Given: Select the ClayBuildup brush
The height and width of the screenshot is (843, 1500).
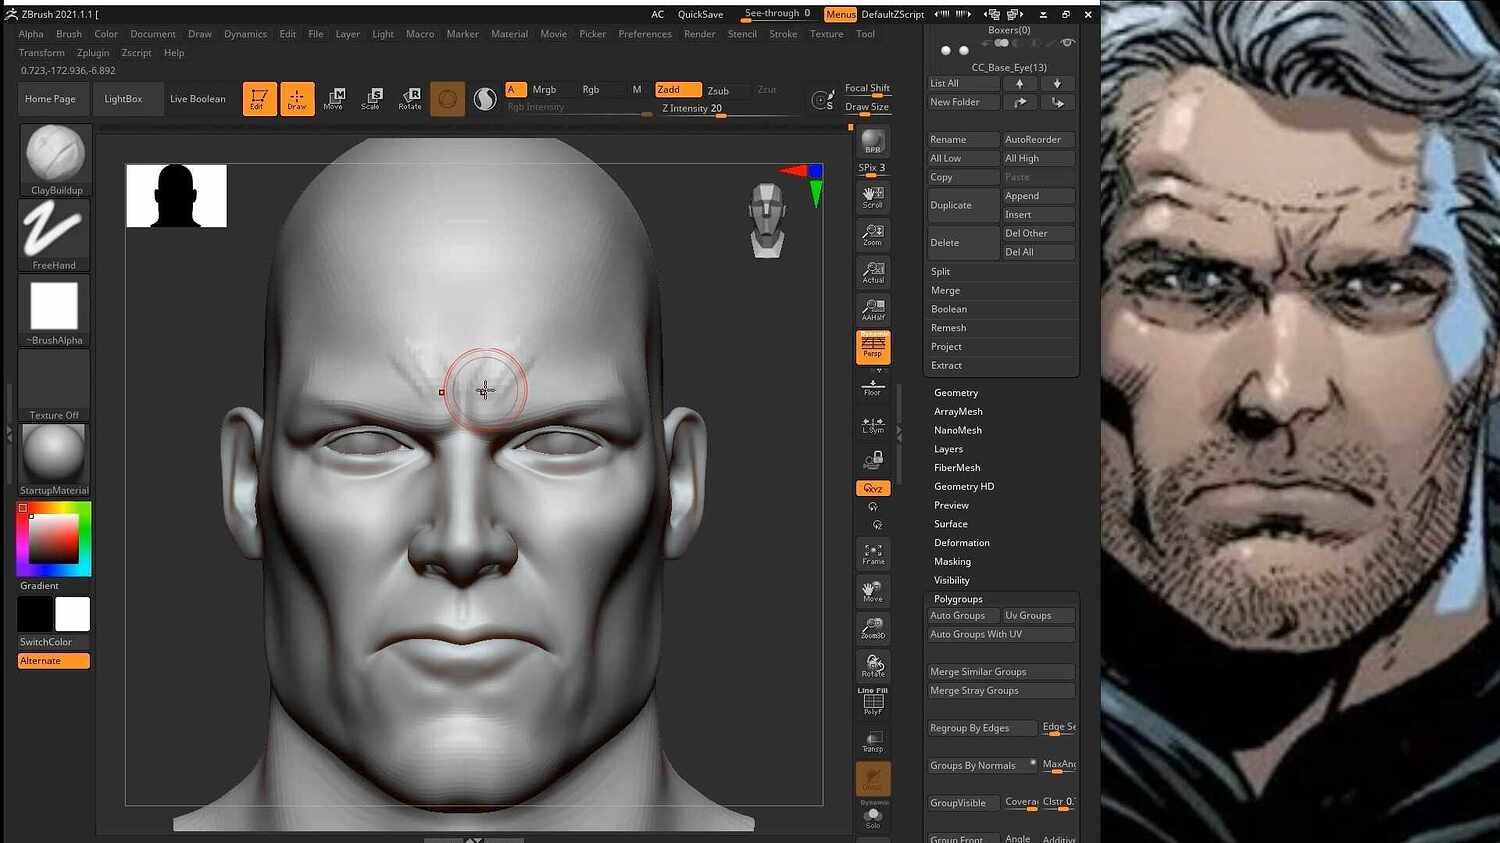Looking at the screenshot, I should (x=53, y=155).
